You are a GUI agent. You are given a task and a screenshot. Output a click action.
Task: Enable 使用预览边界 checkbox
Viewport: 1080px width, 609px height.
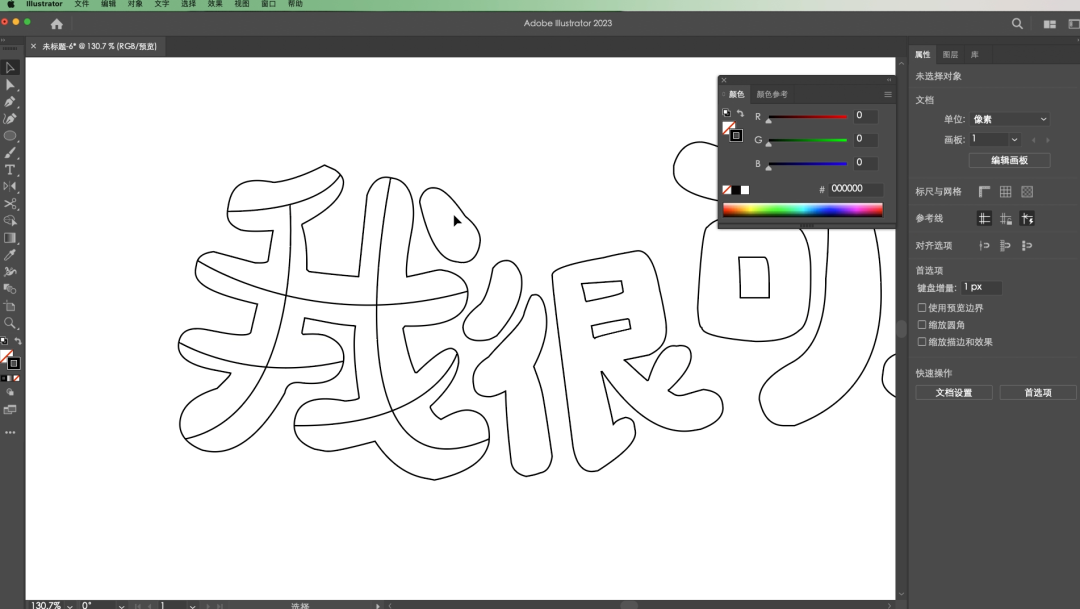(922, 308)
